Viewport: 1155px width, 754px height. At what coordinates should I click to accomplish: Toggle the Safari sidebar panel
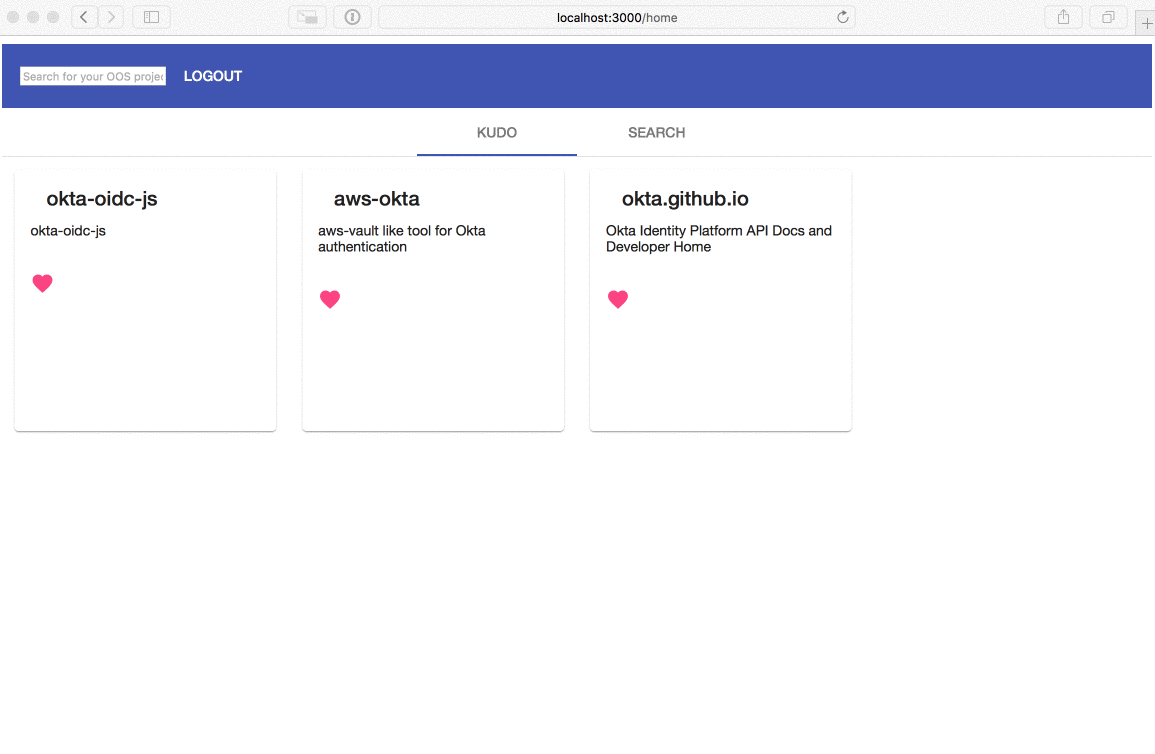151,17
